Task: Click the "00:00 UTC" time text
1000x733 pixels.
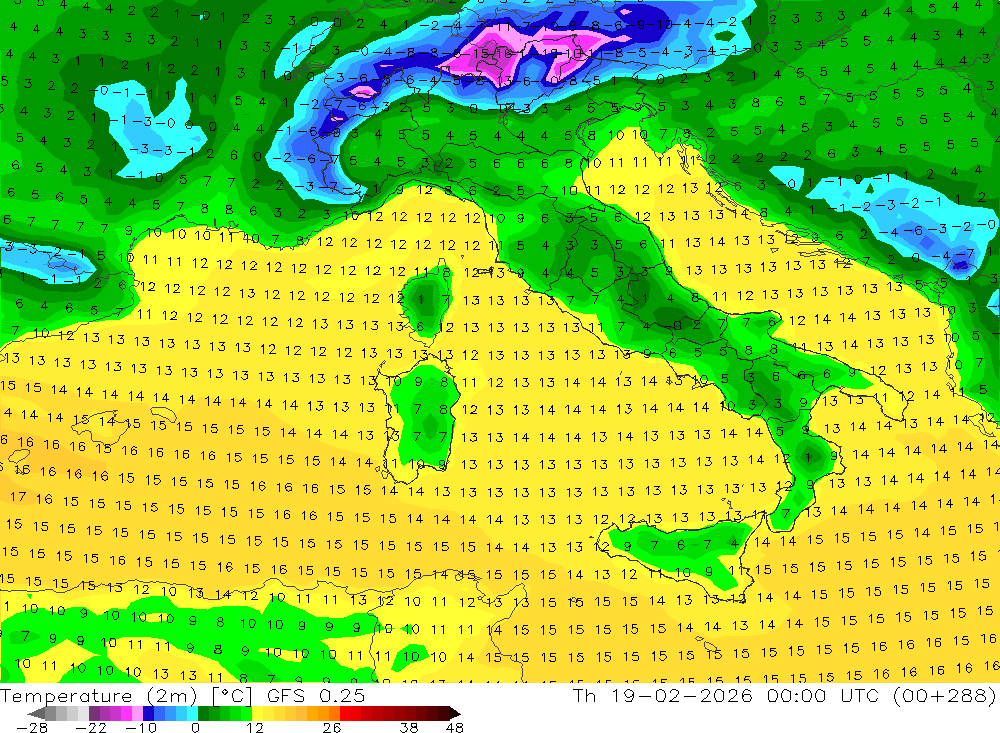Action: click(x=823, y=695)
